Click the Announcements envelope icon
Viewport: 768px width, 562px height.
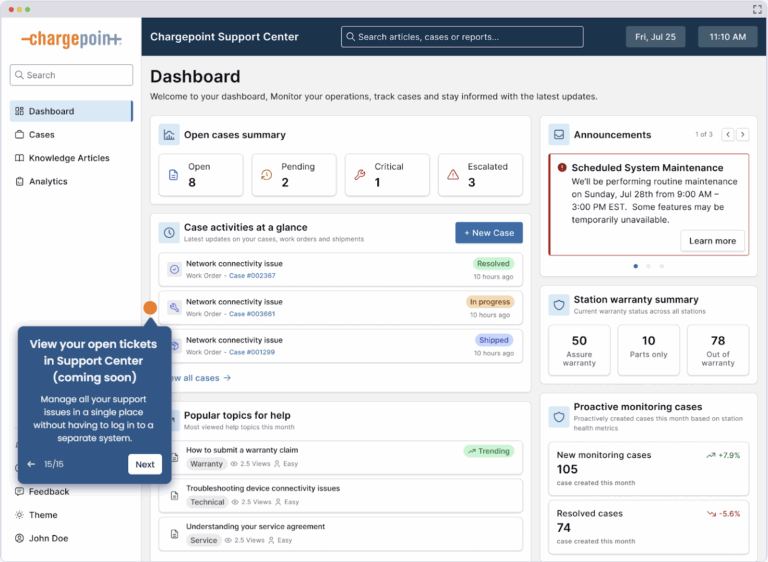pyautogui.click(x=559, y=135)
